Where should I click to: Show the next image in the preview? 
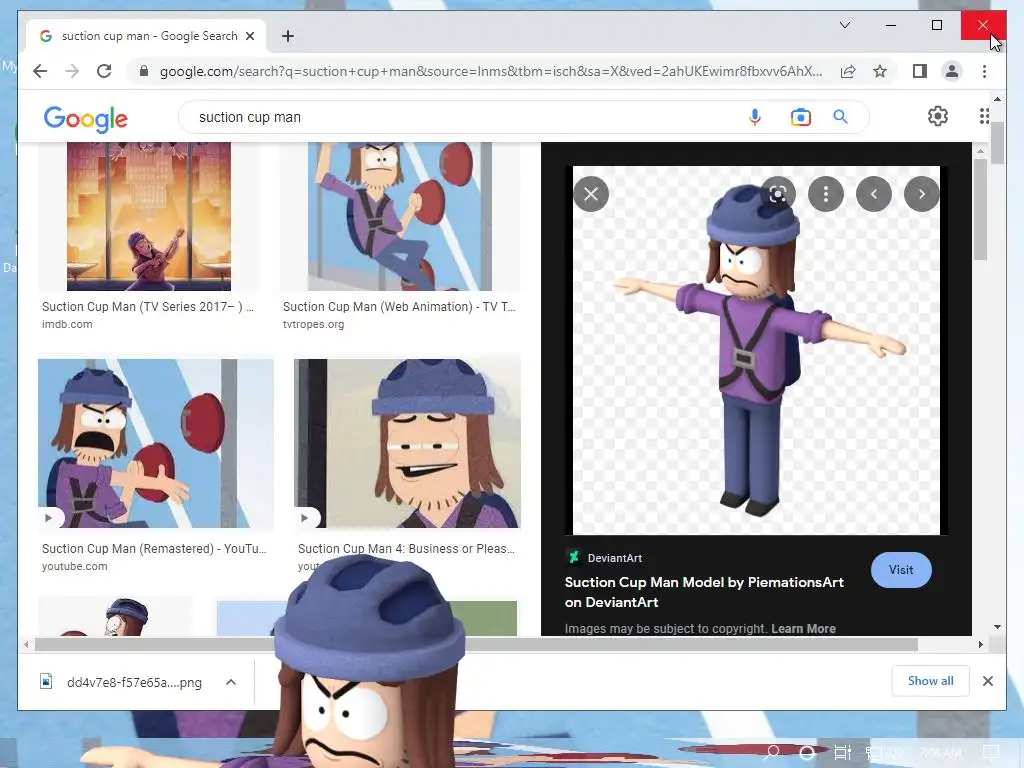[921, 194]
